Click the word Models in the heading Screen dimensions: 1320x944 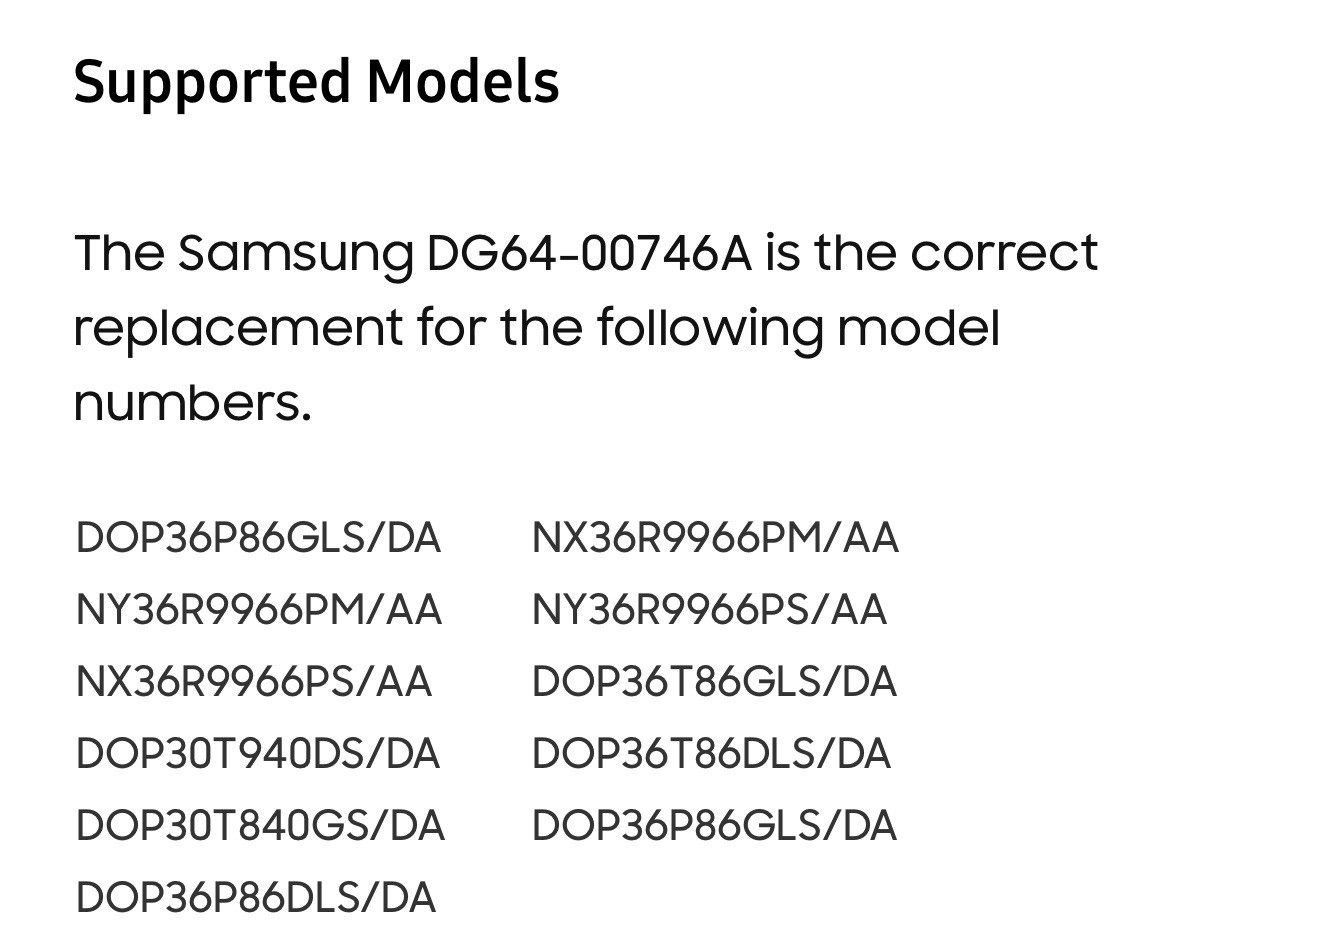pos(463,81)
